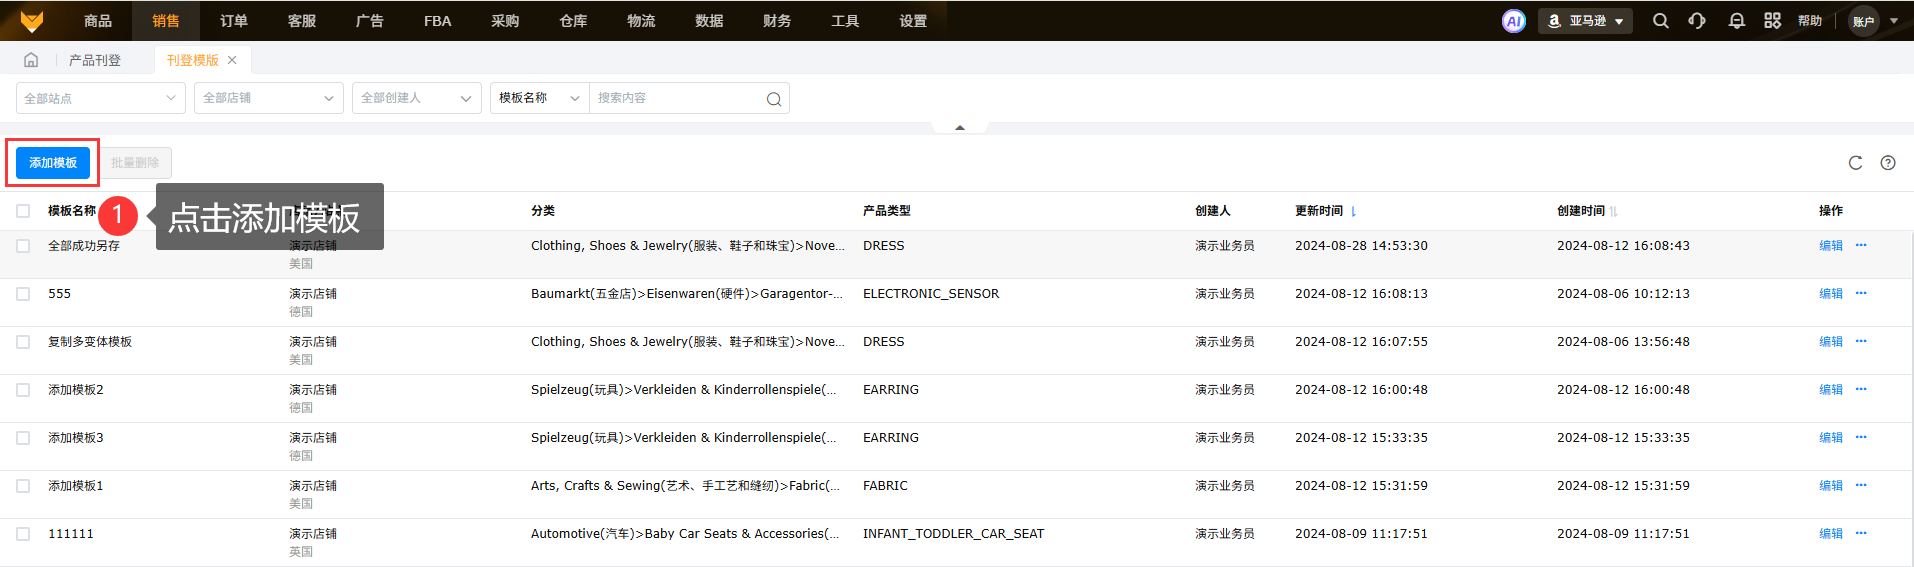Click the fox logo icon

point(32,20)
